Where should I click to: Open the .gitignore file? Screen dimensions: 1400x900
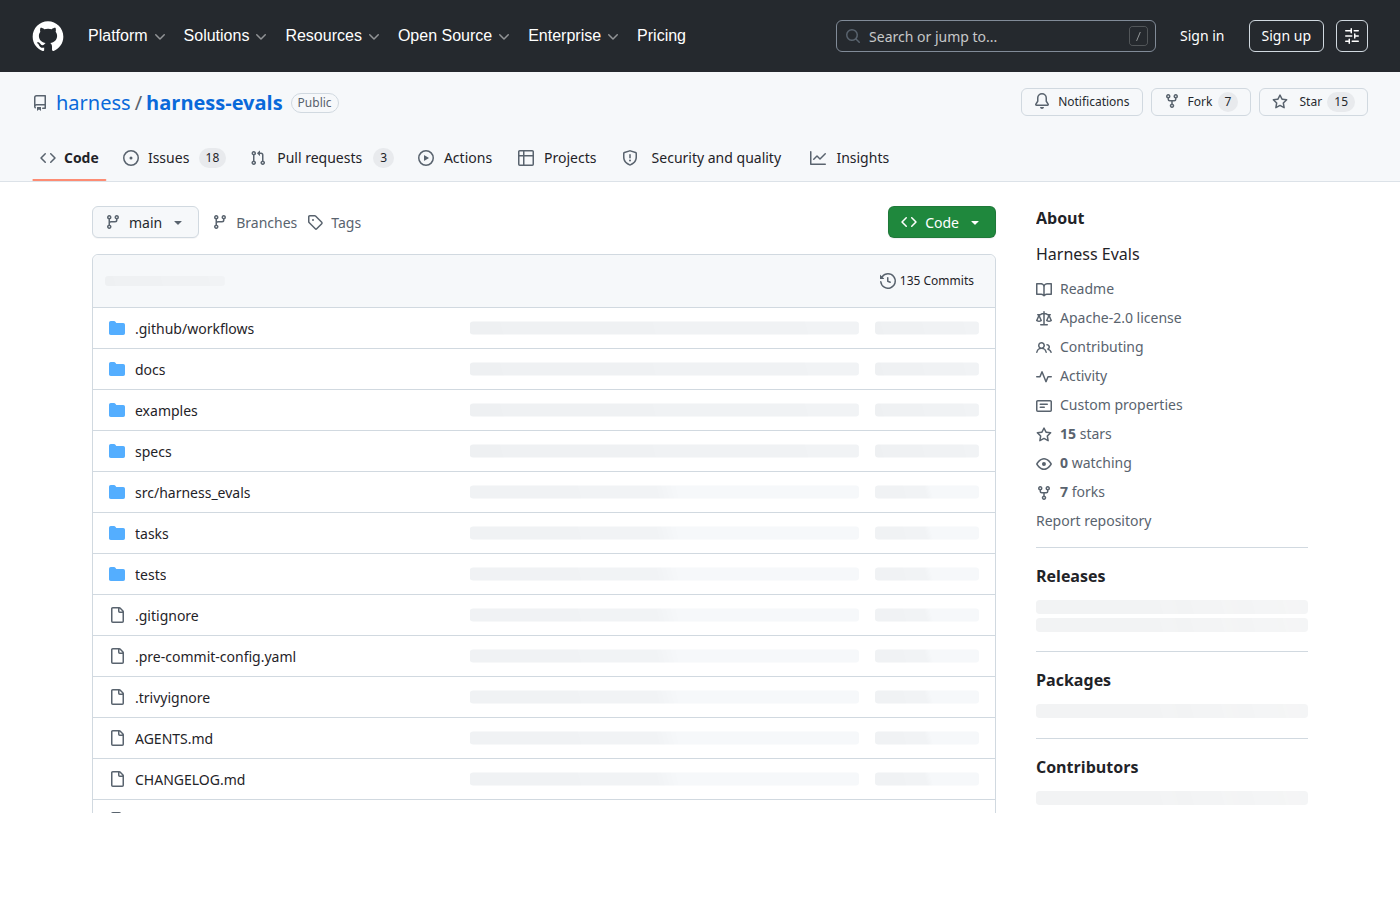[x=167, y=616]
